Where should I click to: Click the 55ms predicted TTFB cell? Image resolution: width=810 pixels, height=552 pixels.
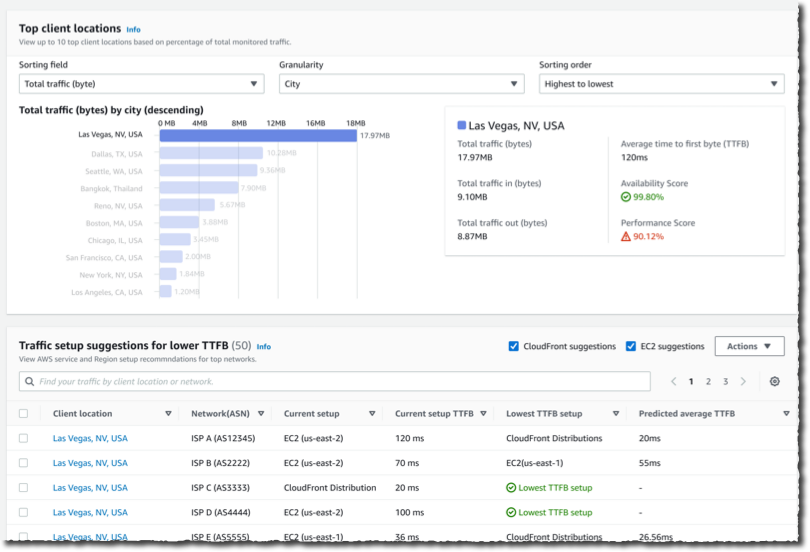(x=649, y=463)
